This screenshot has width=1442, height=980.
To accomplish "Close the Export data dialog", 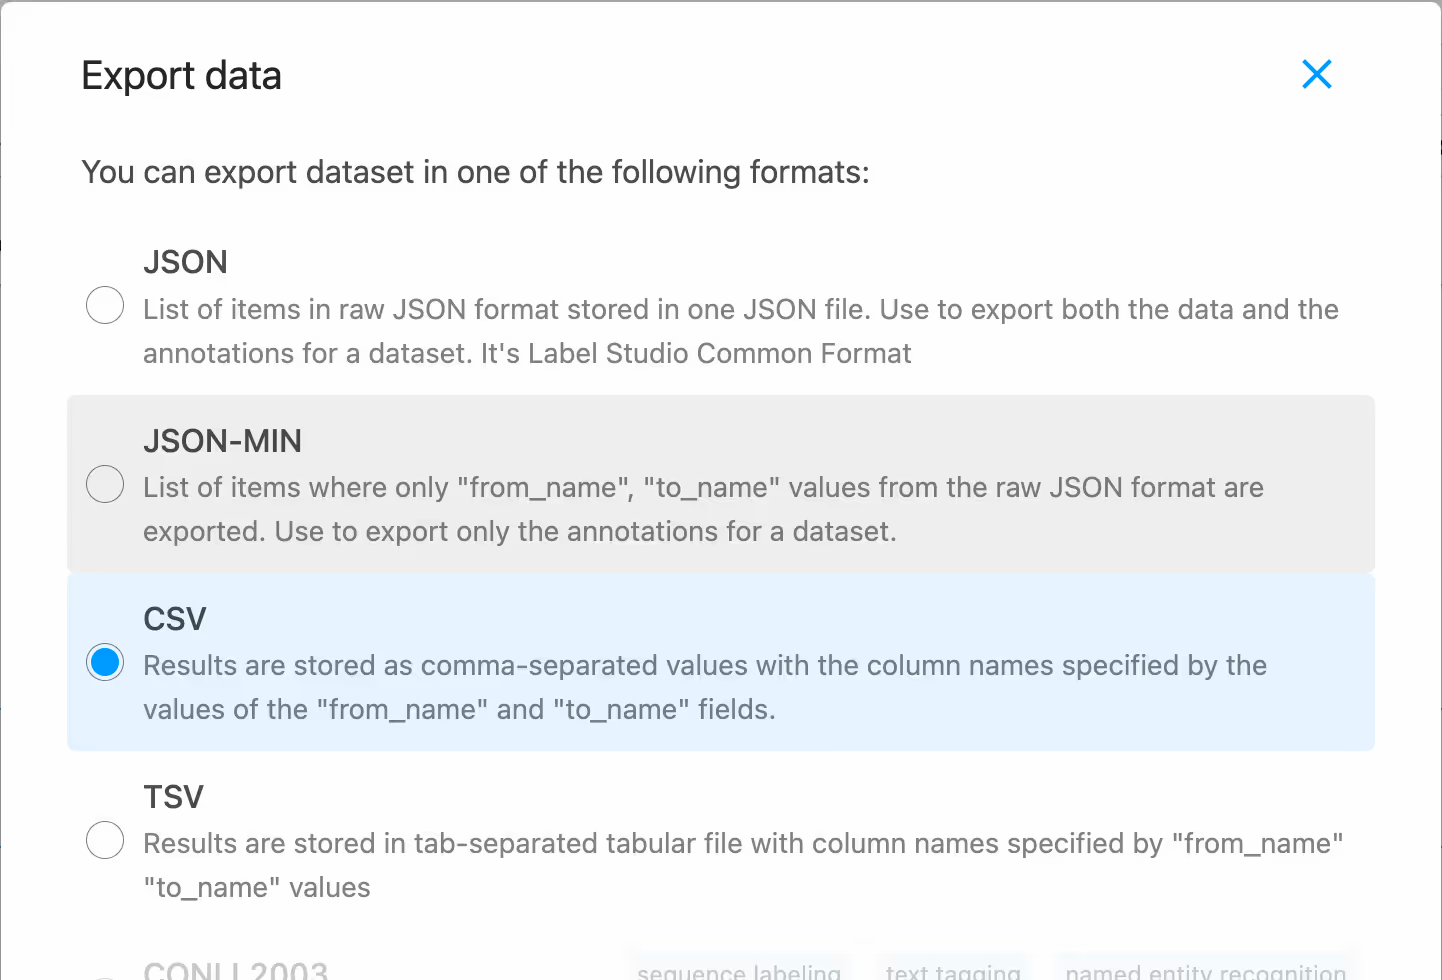I will point(1316,74).
